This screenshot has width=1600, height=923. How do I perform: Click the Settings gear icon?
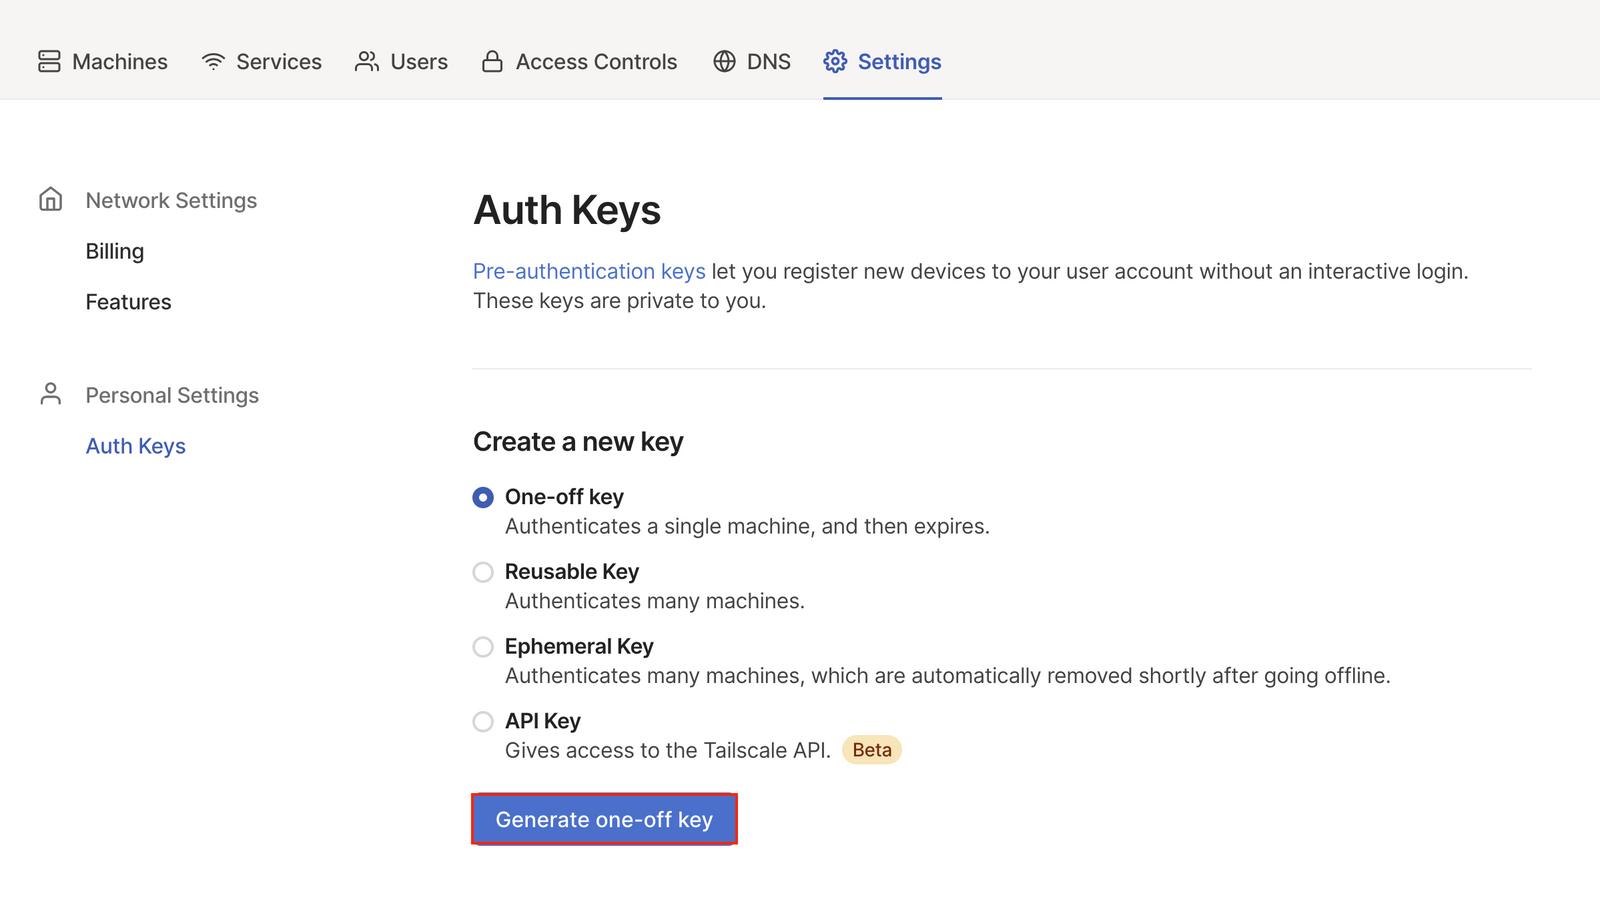click(x=835, y=62)
